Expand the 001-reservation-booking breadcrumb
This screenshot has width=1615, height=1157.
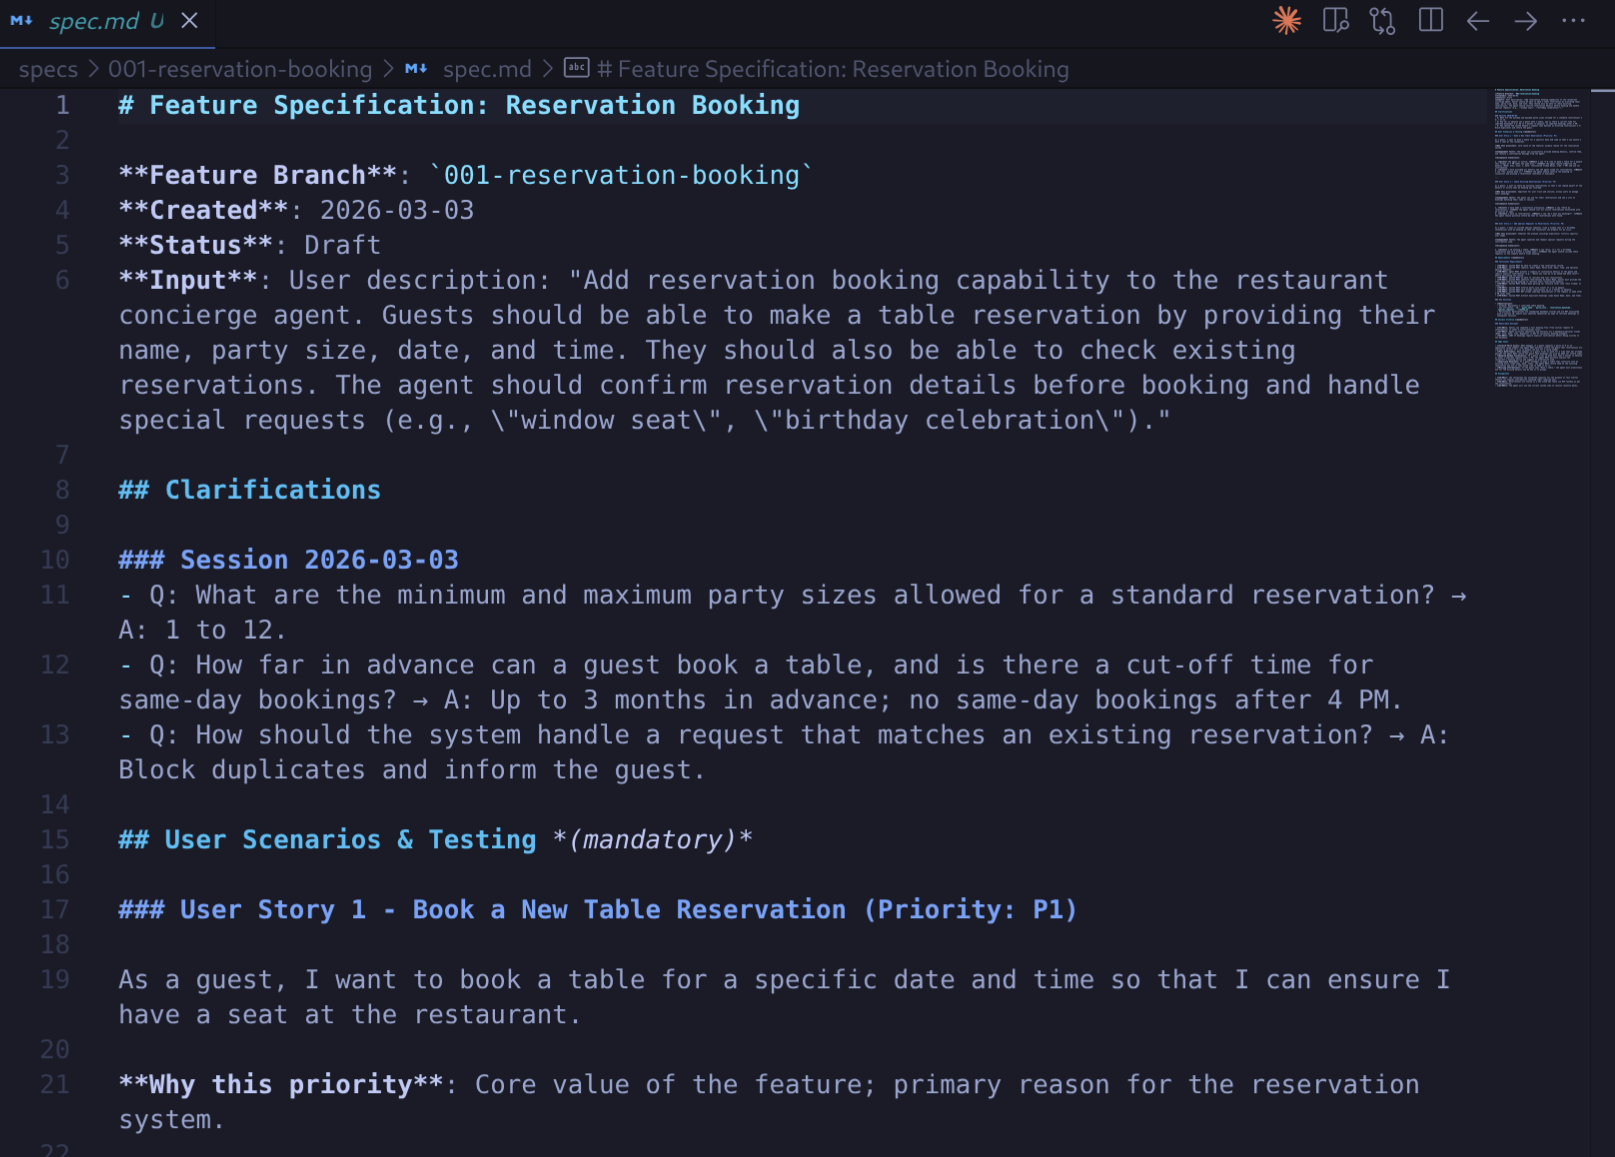click(x=240, y=69)
